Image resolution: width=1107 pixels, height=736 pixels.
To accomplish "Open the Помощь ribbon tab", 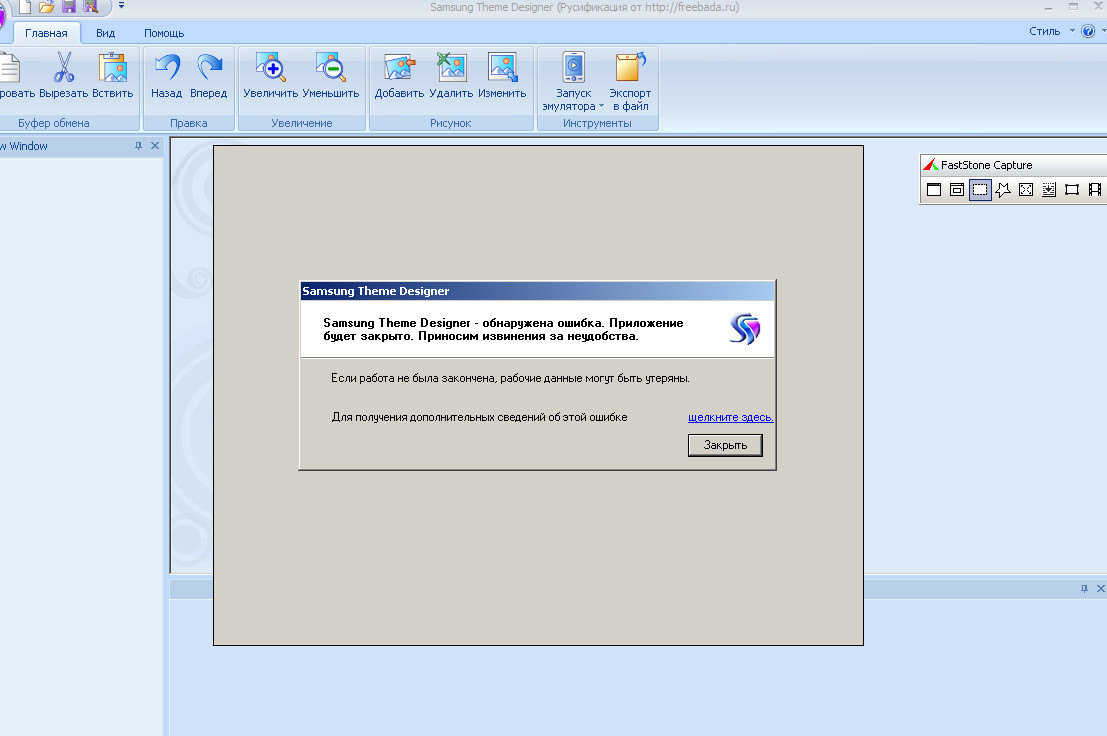I will click(x=164, y=33).
